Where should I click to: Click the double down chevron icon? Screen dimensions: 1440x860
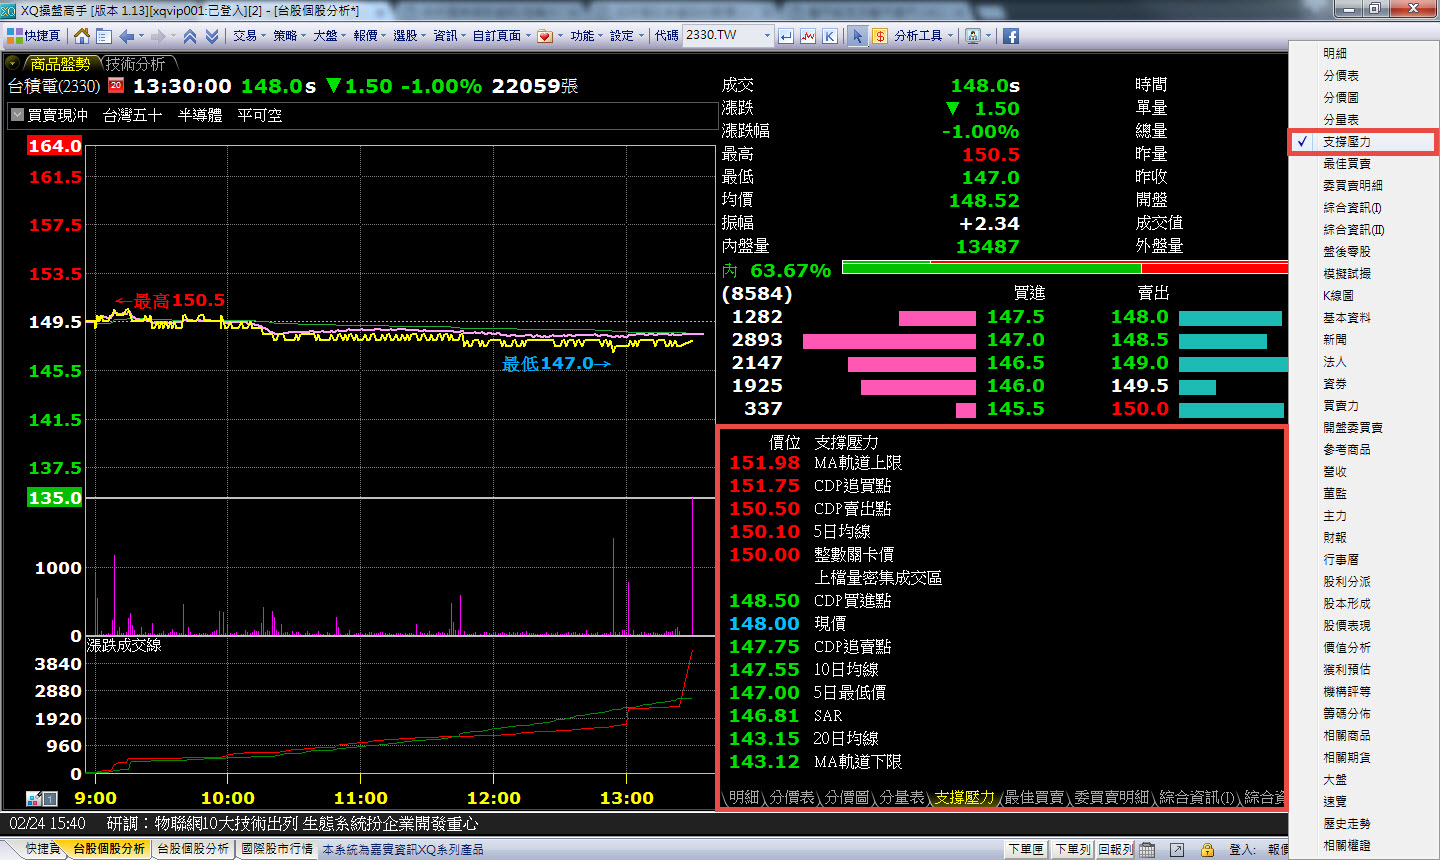pyautogui.click(x=211, y=36)
